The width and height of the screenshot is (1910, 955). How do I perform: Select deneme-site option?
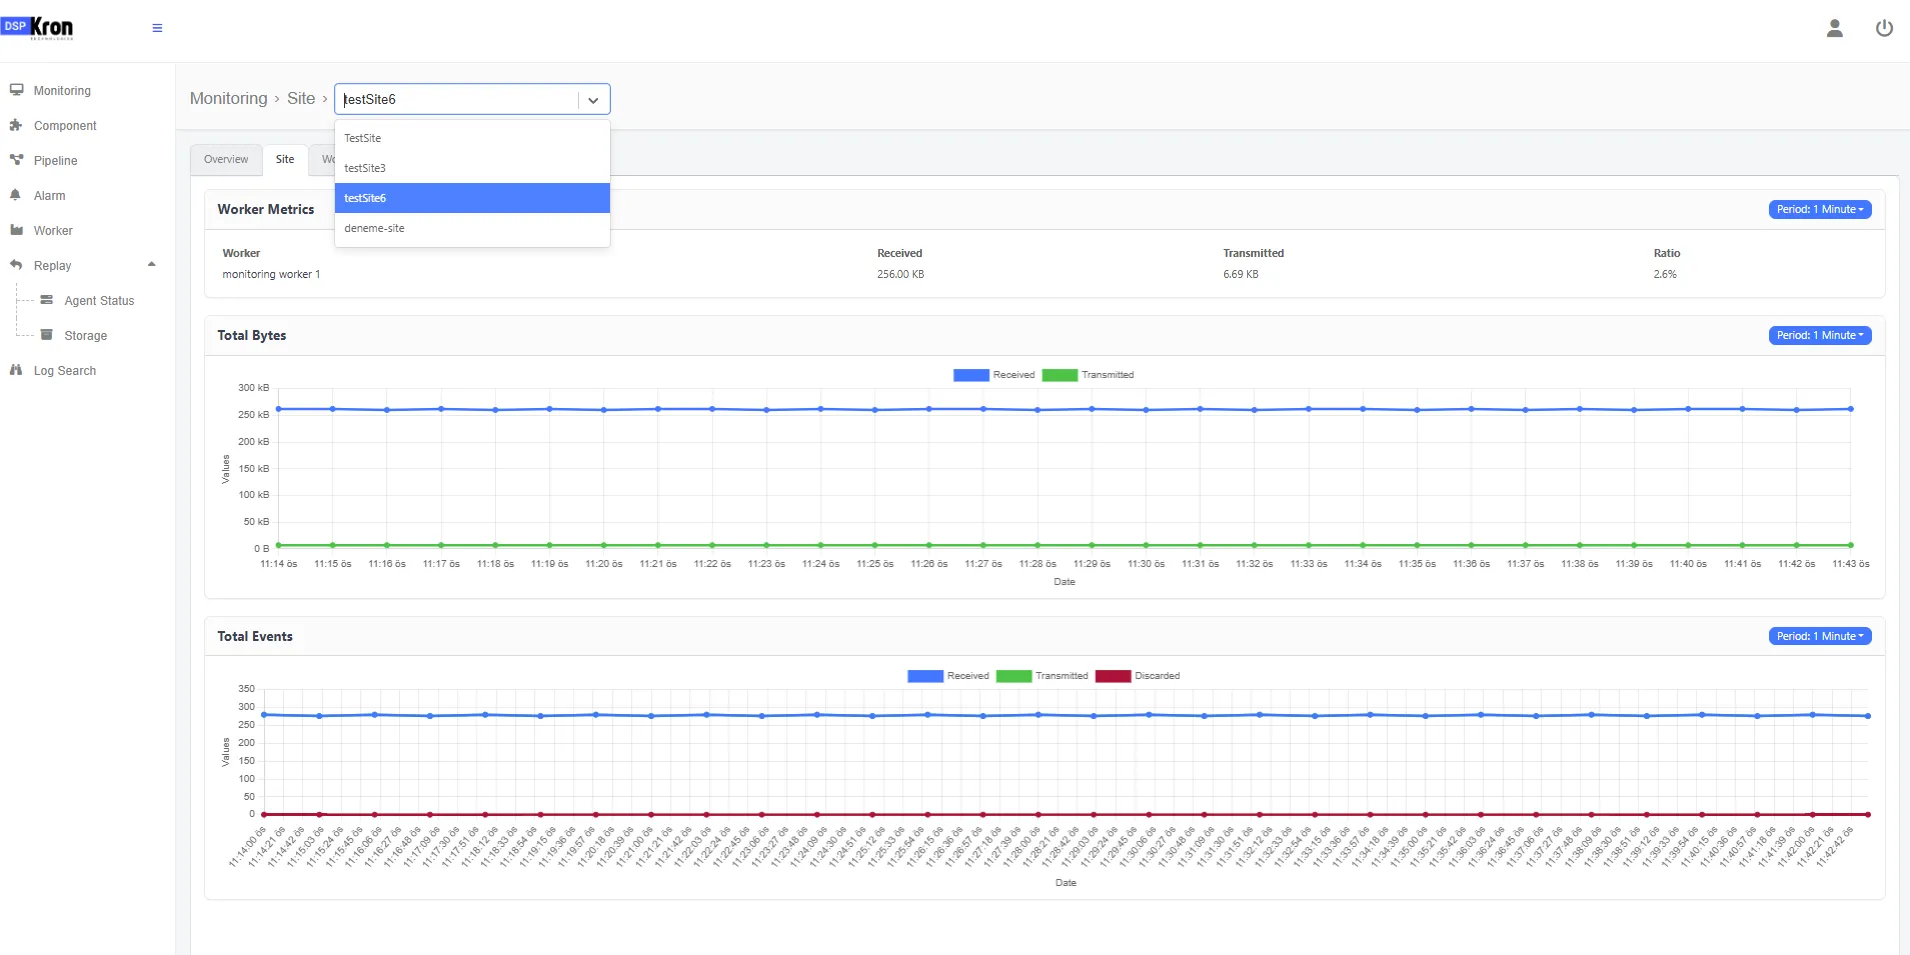(x=472, y=228)
